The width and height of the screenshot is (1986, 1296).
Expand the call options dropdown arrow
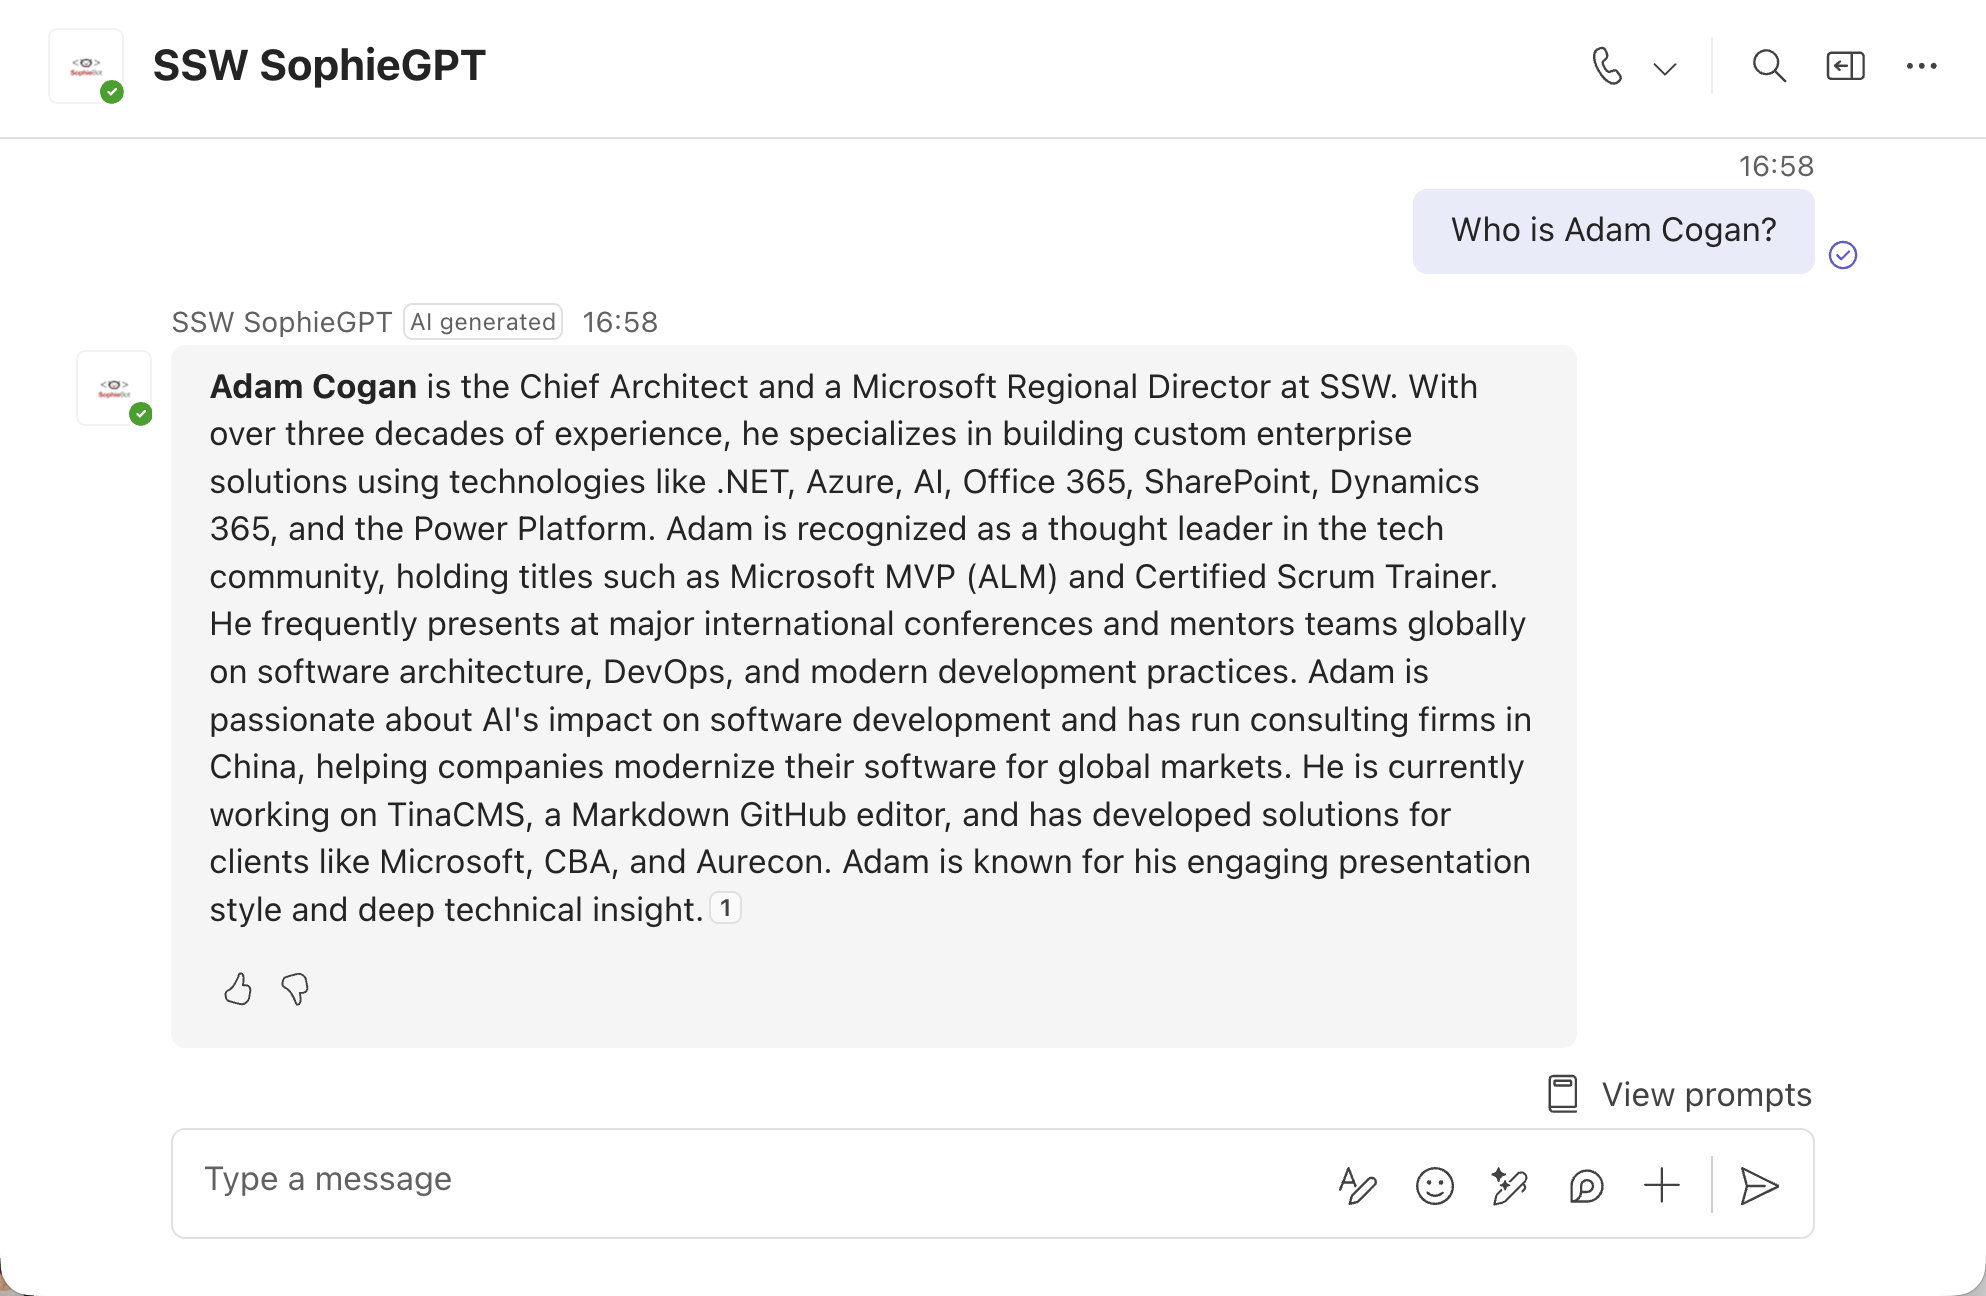(x=1665, y=68)
